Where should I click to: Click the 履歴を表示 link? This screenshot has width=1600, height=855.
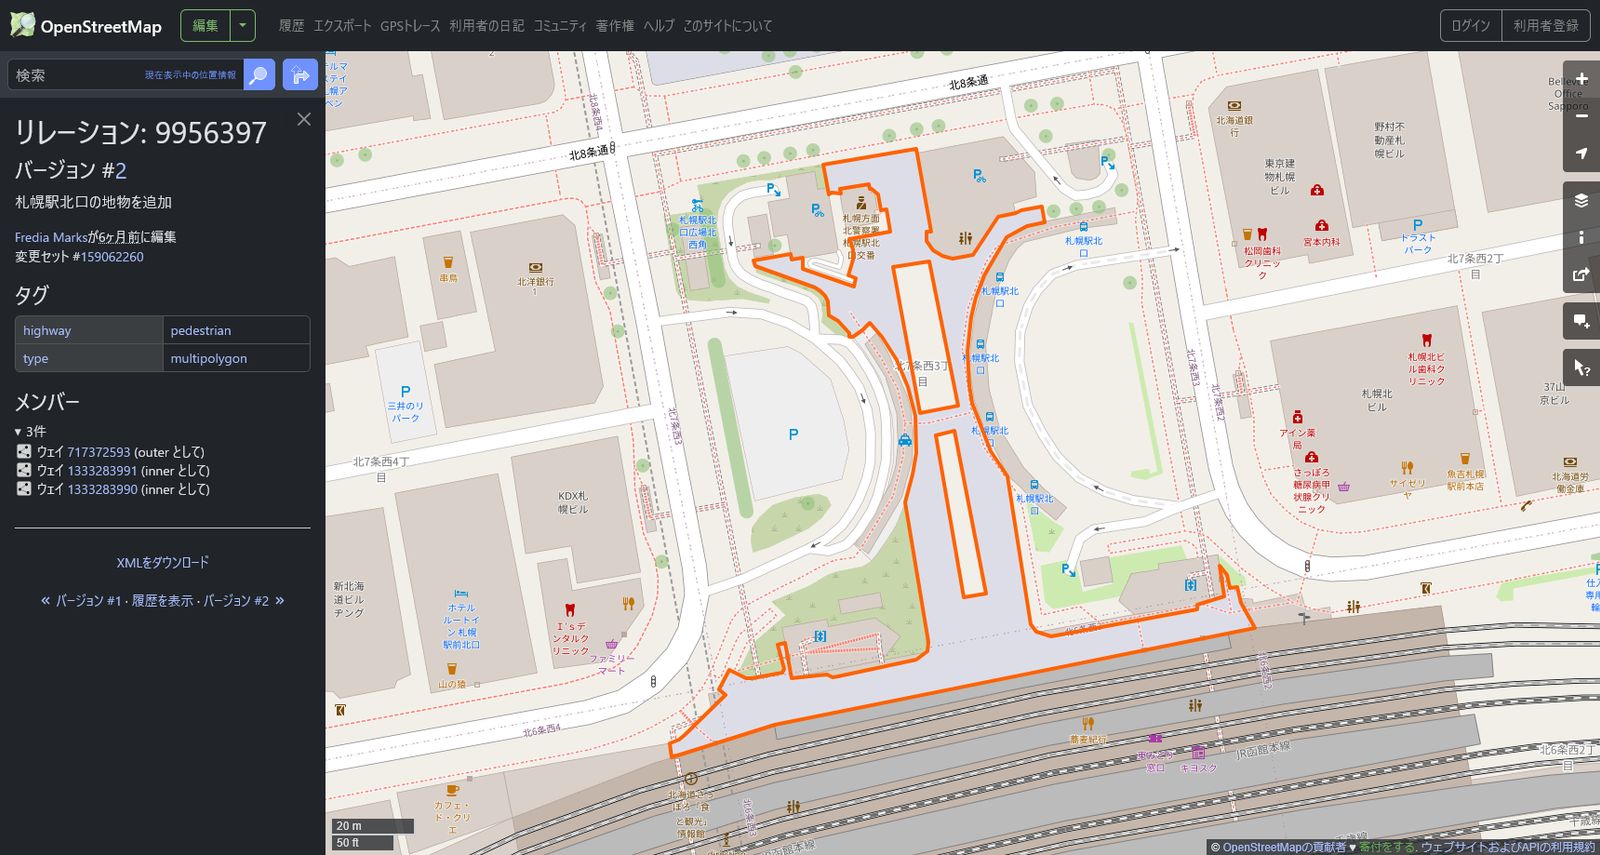[x=163, y=601]
